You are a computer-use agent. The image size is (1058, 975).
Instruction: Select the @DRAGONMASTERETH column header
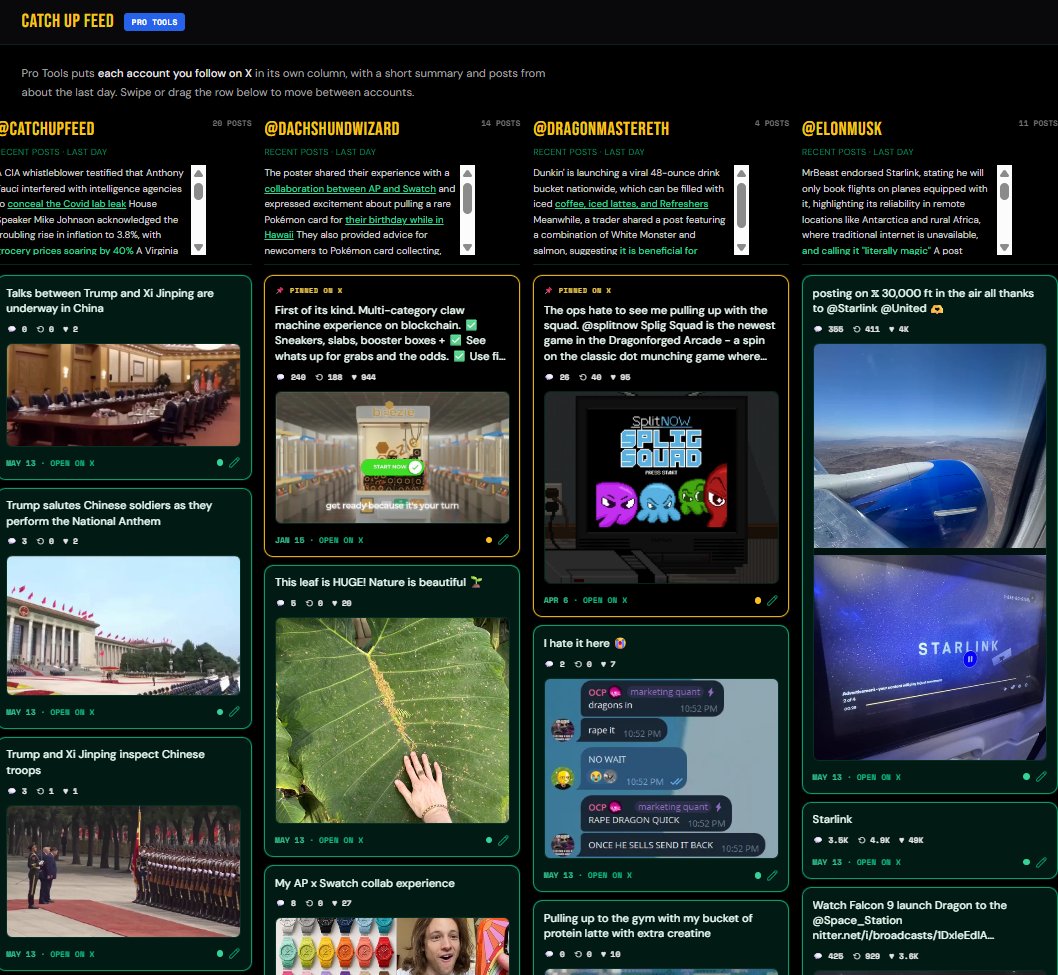click(601, 128)
